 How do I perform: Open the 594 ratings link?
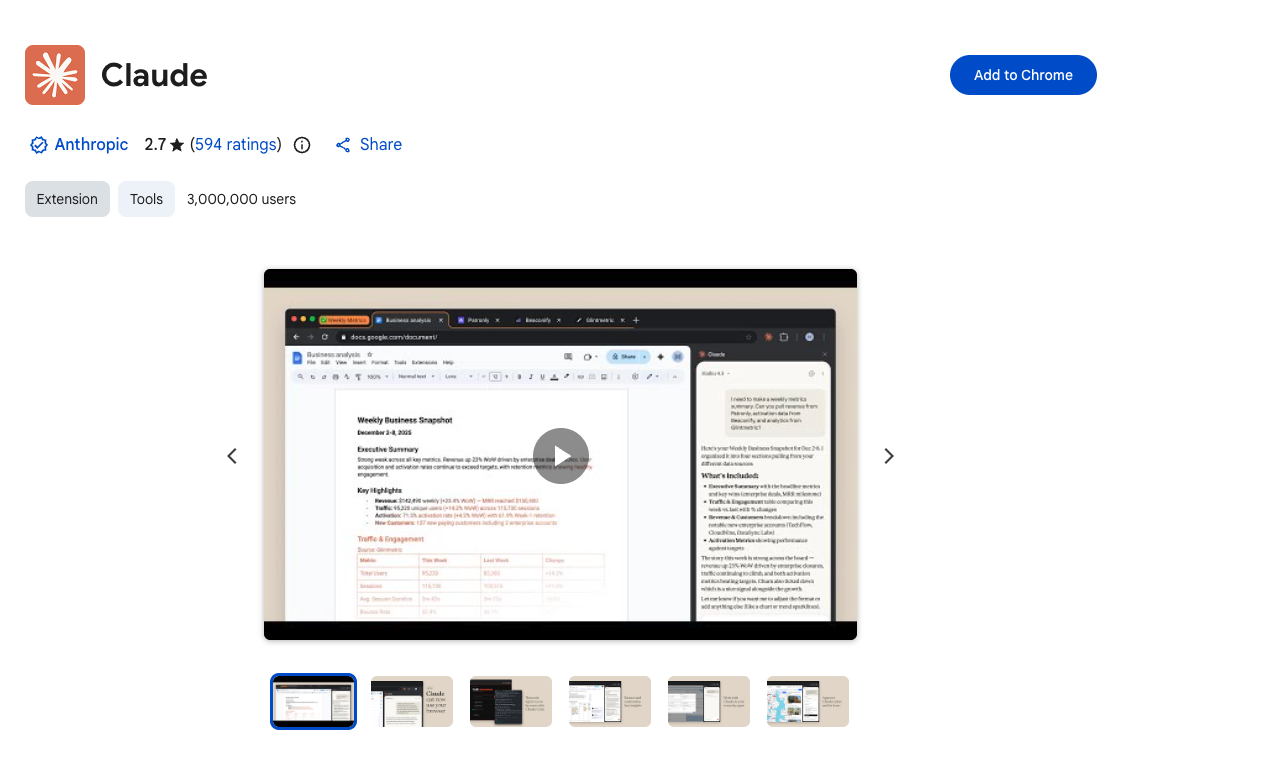tap(236, 145)
